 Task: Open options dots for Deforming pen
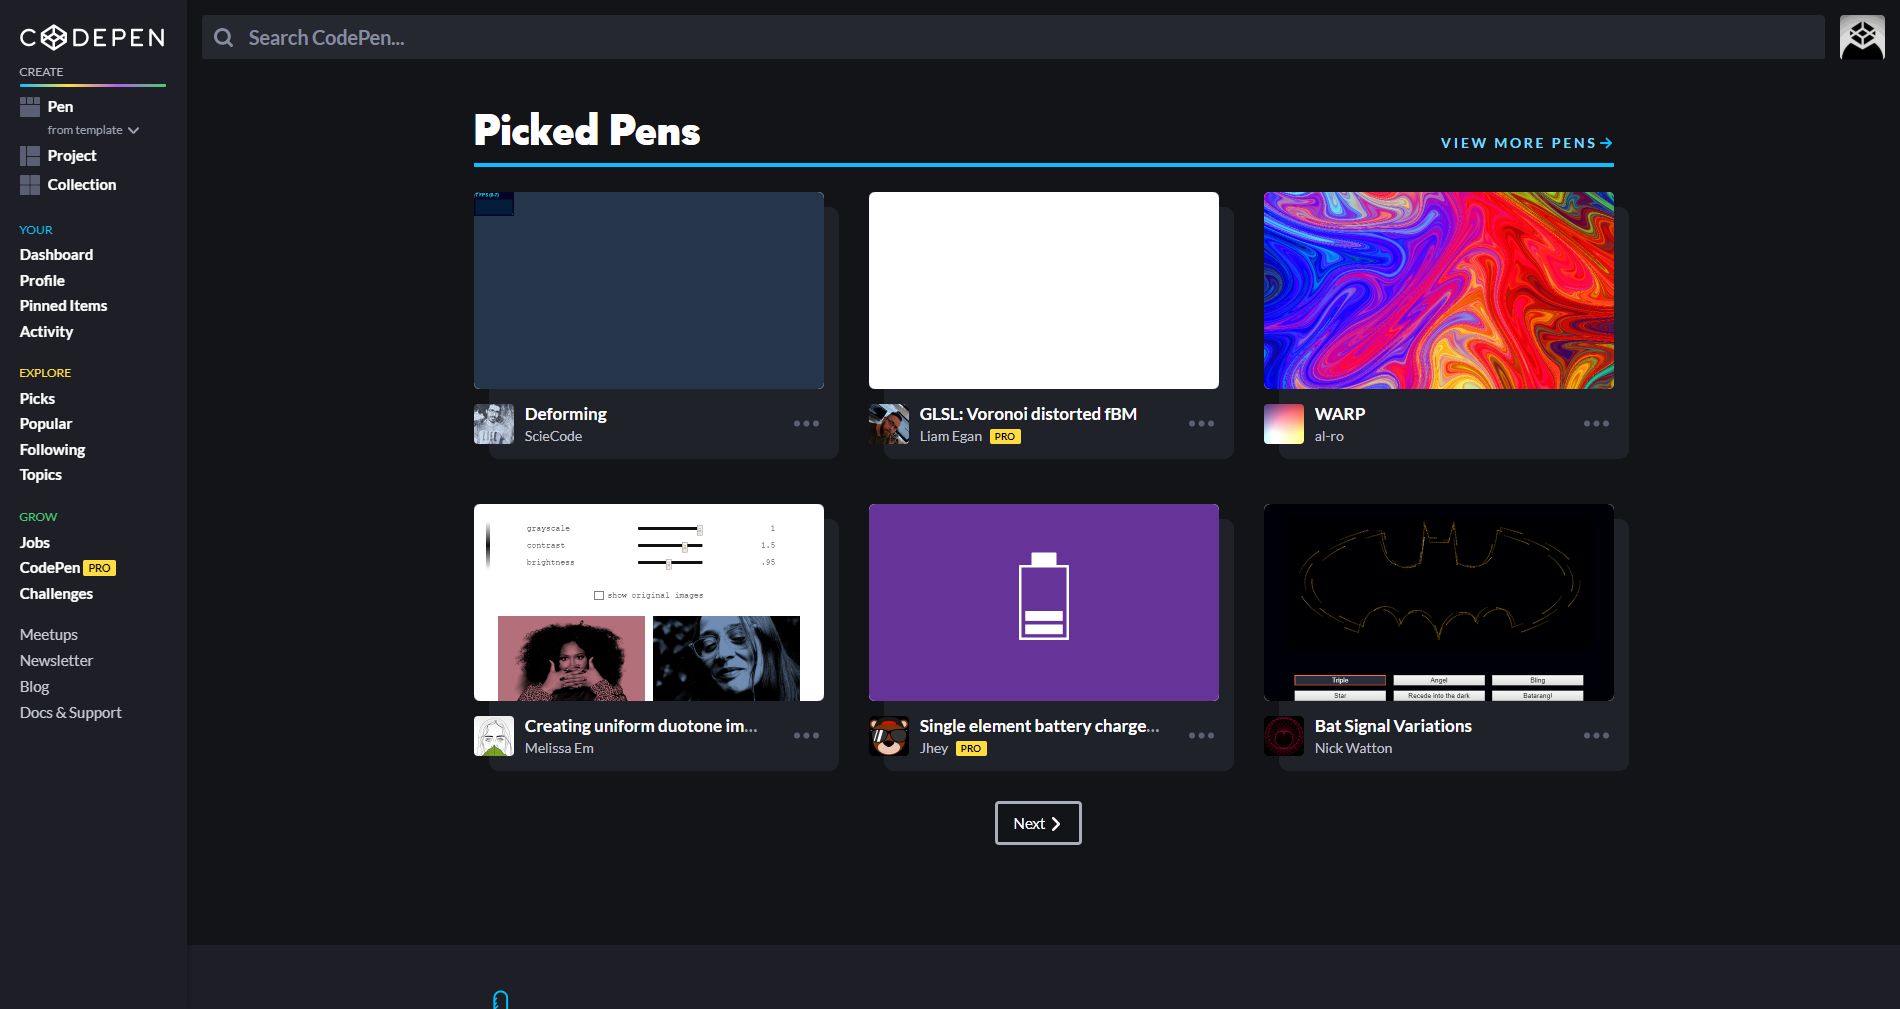tap(806, 424)
